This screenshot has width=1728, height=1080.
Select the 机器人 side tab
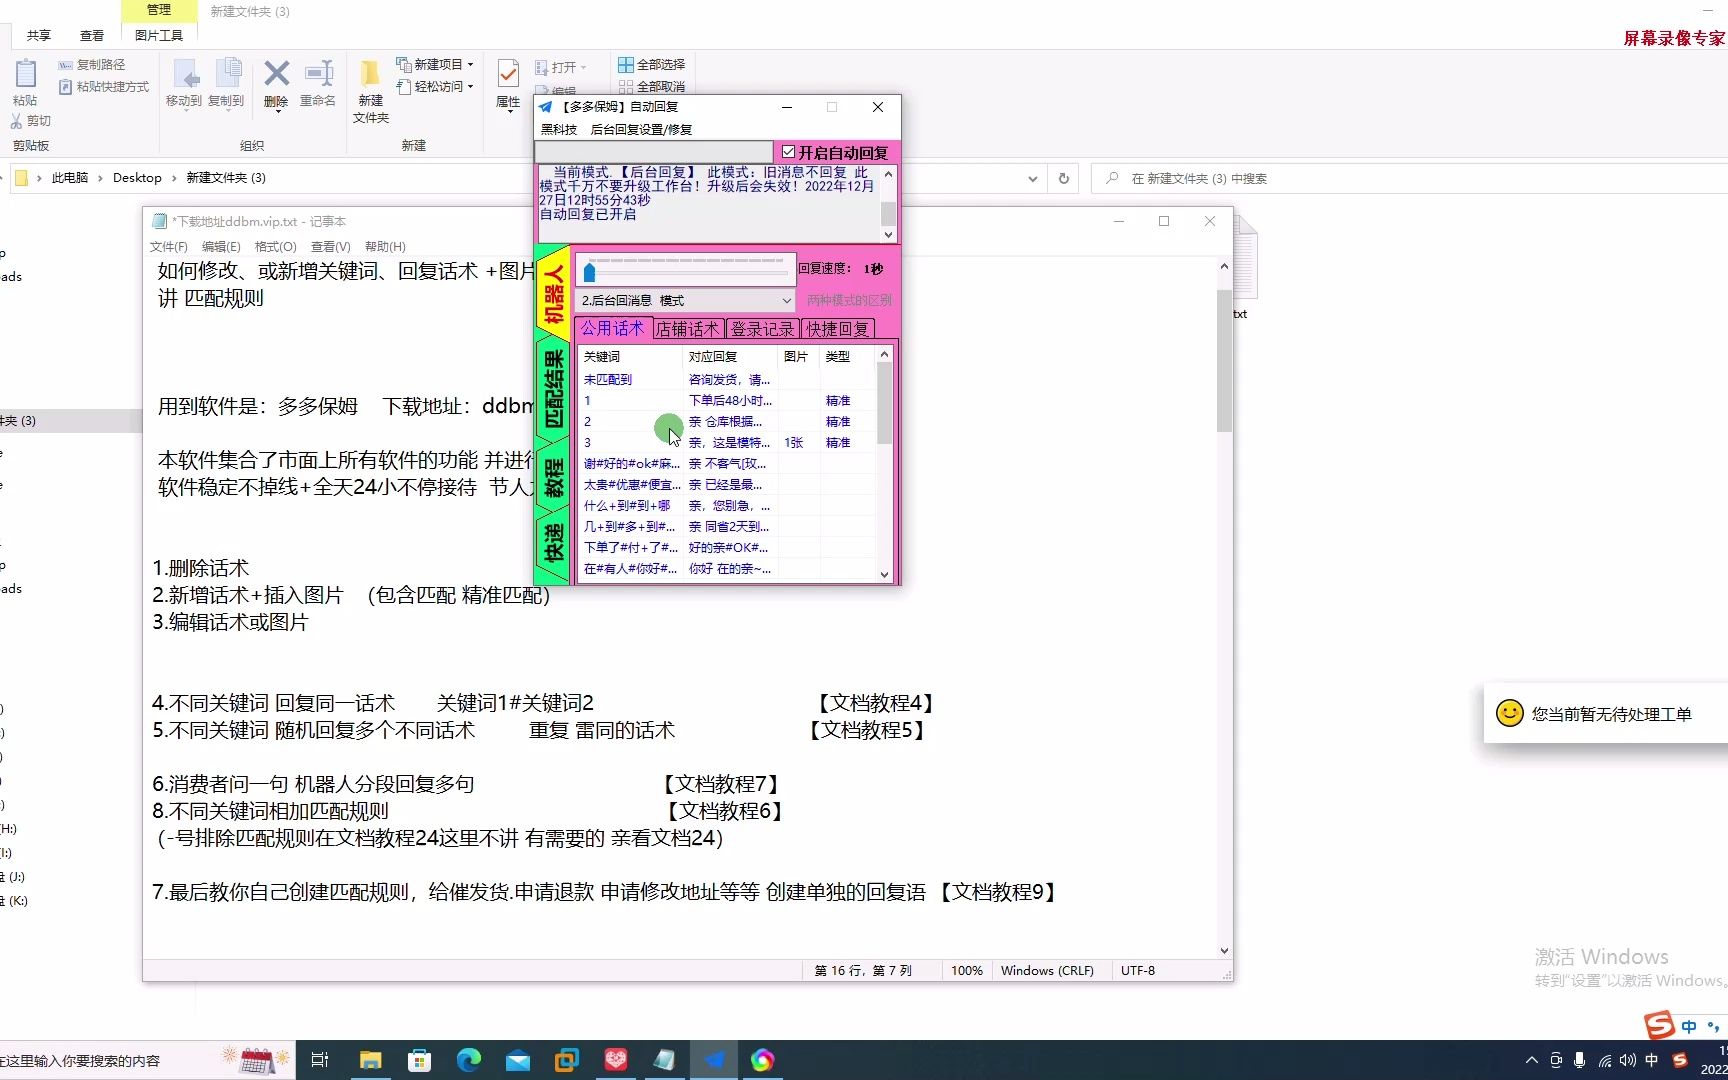pyautogui.click(x=554, y=293)
